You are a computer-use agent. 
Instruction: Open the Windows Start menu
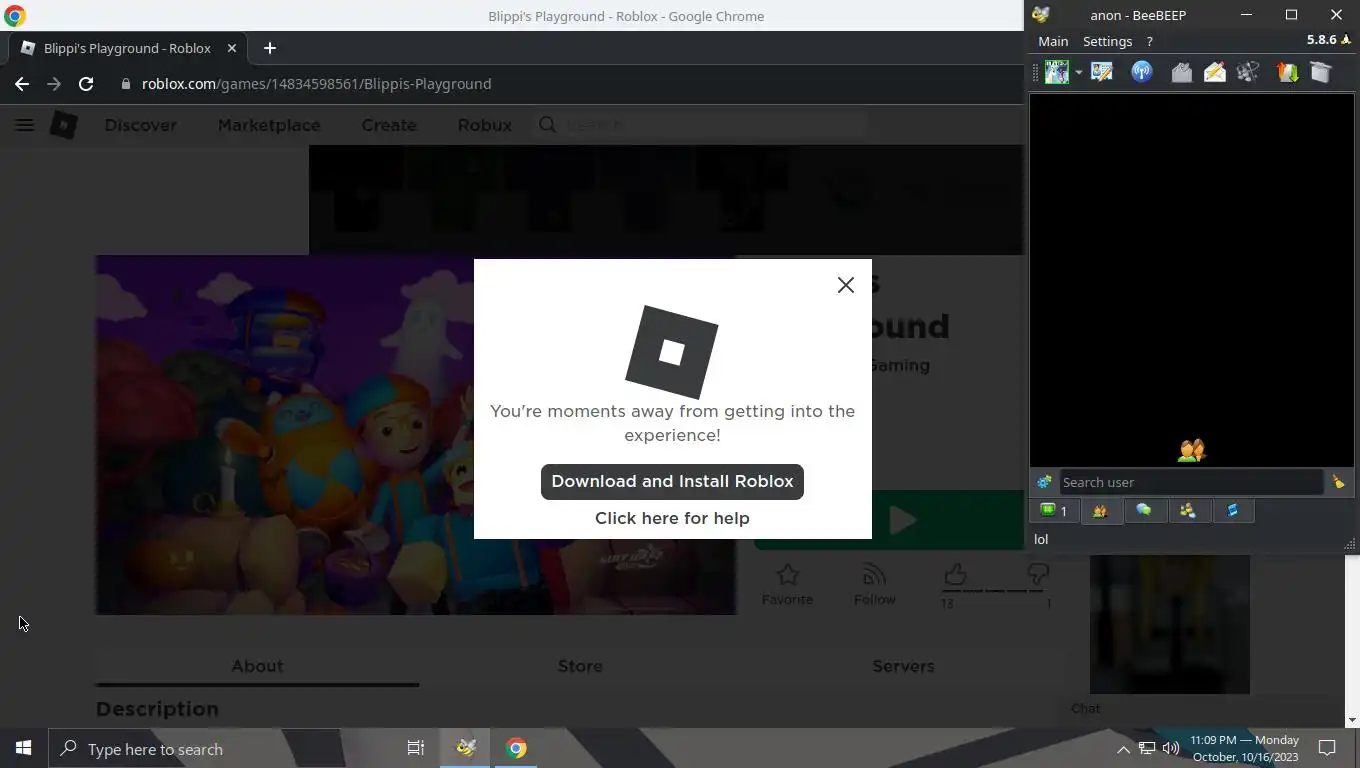pyautogui.click(x=24, y=748)
